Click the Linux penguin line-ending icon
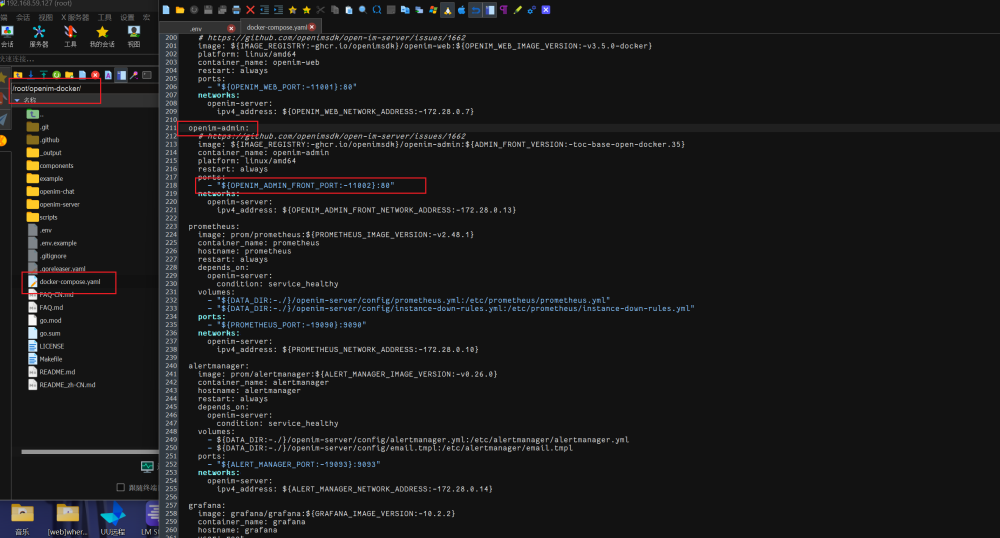 (447, 9)
